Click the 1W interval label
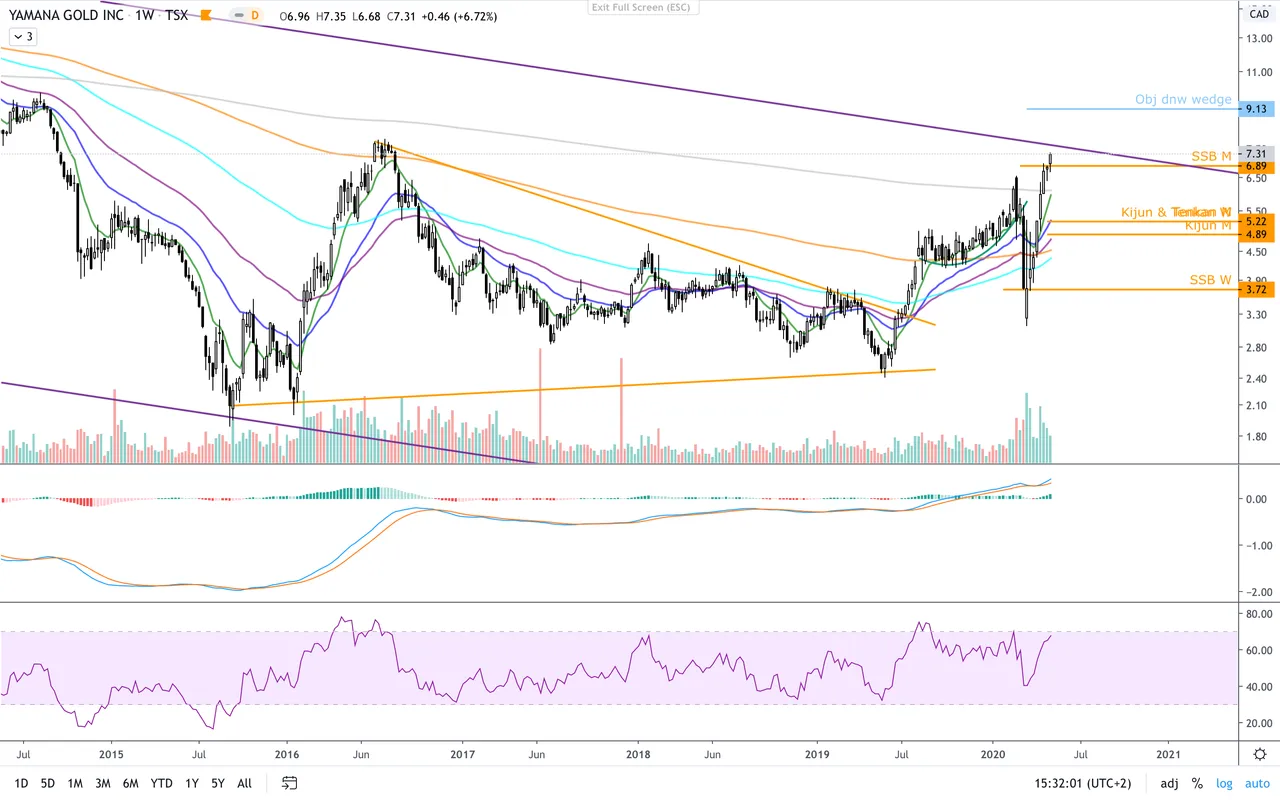The height and width of the screenshot is (800, 1280). pyautogui.click(x=146, y=16)
